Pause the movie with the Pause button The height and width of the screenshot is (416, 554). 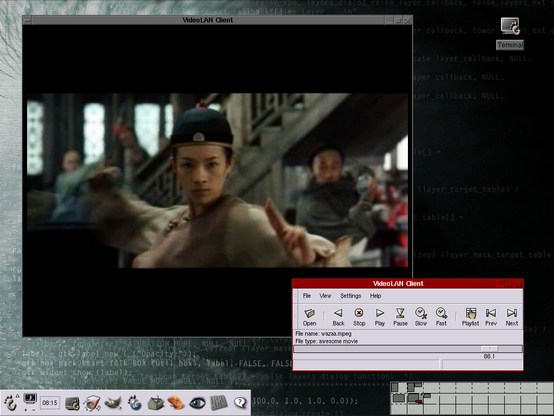click(x=400, y=317)
